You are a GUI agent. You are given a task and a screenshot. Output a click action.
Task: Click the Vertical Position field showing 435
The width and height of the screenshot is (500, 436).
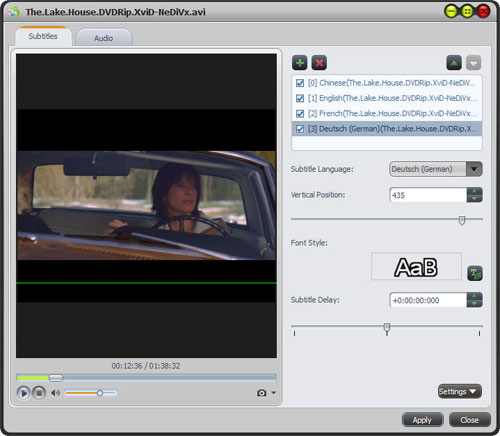428,195
